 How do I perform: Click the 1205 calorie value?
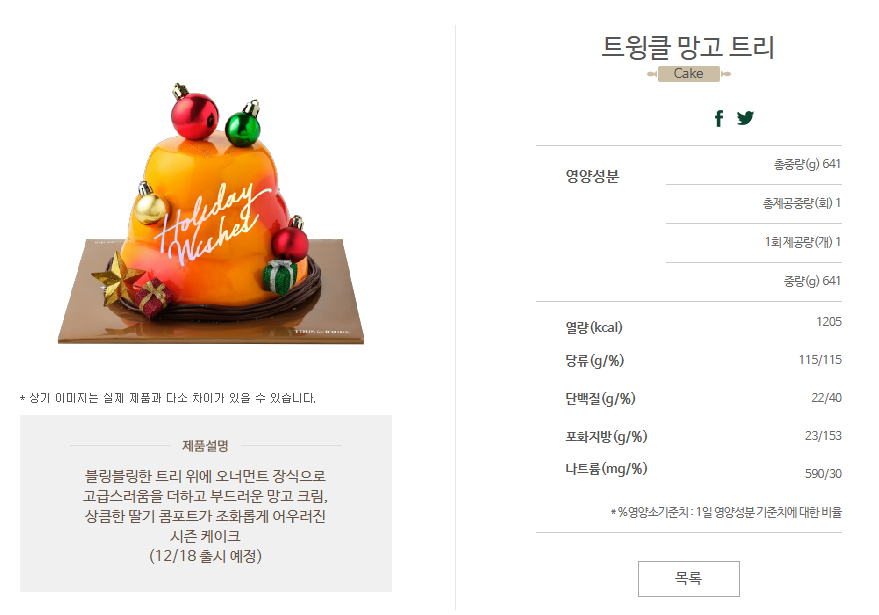829,322
